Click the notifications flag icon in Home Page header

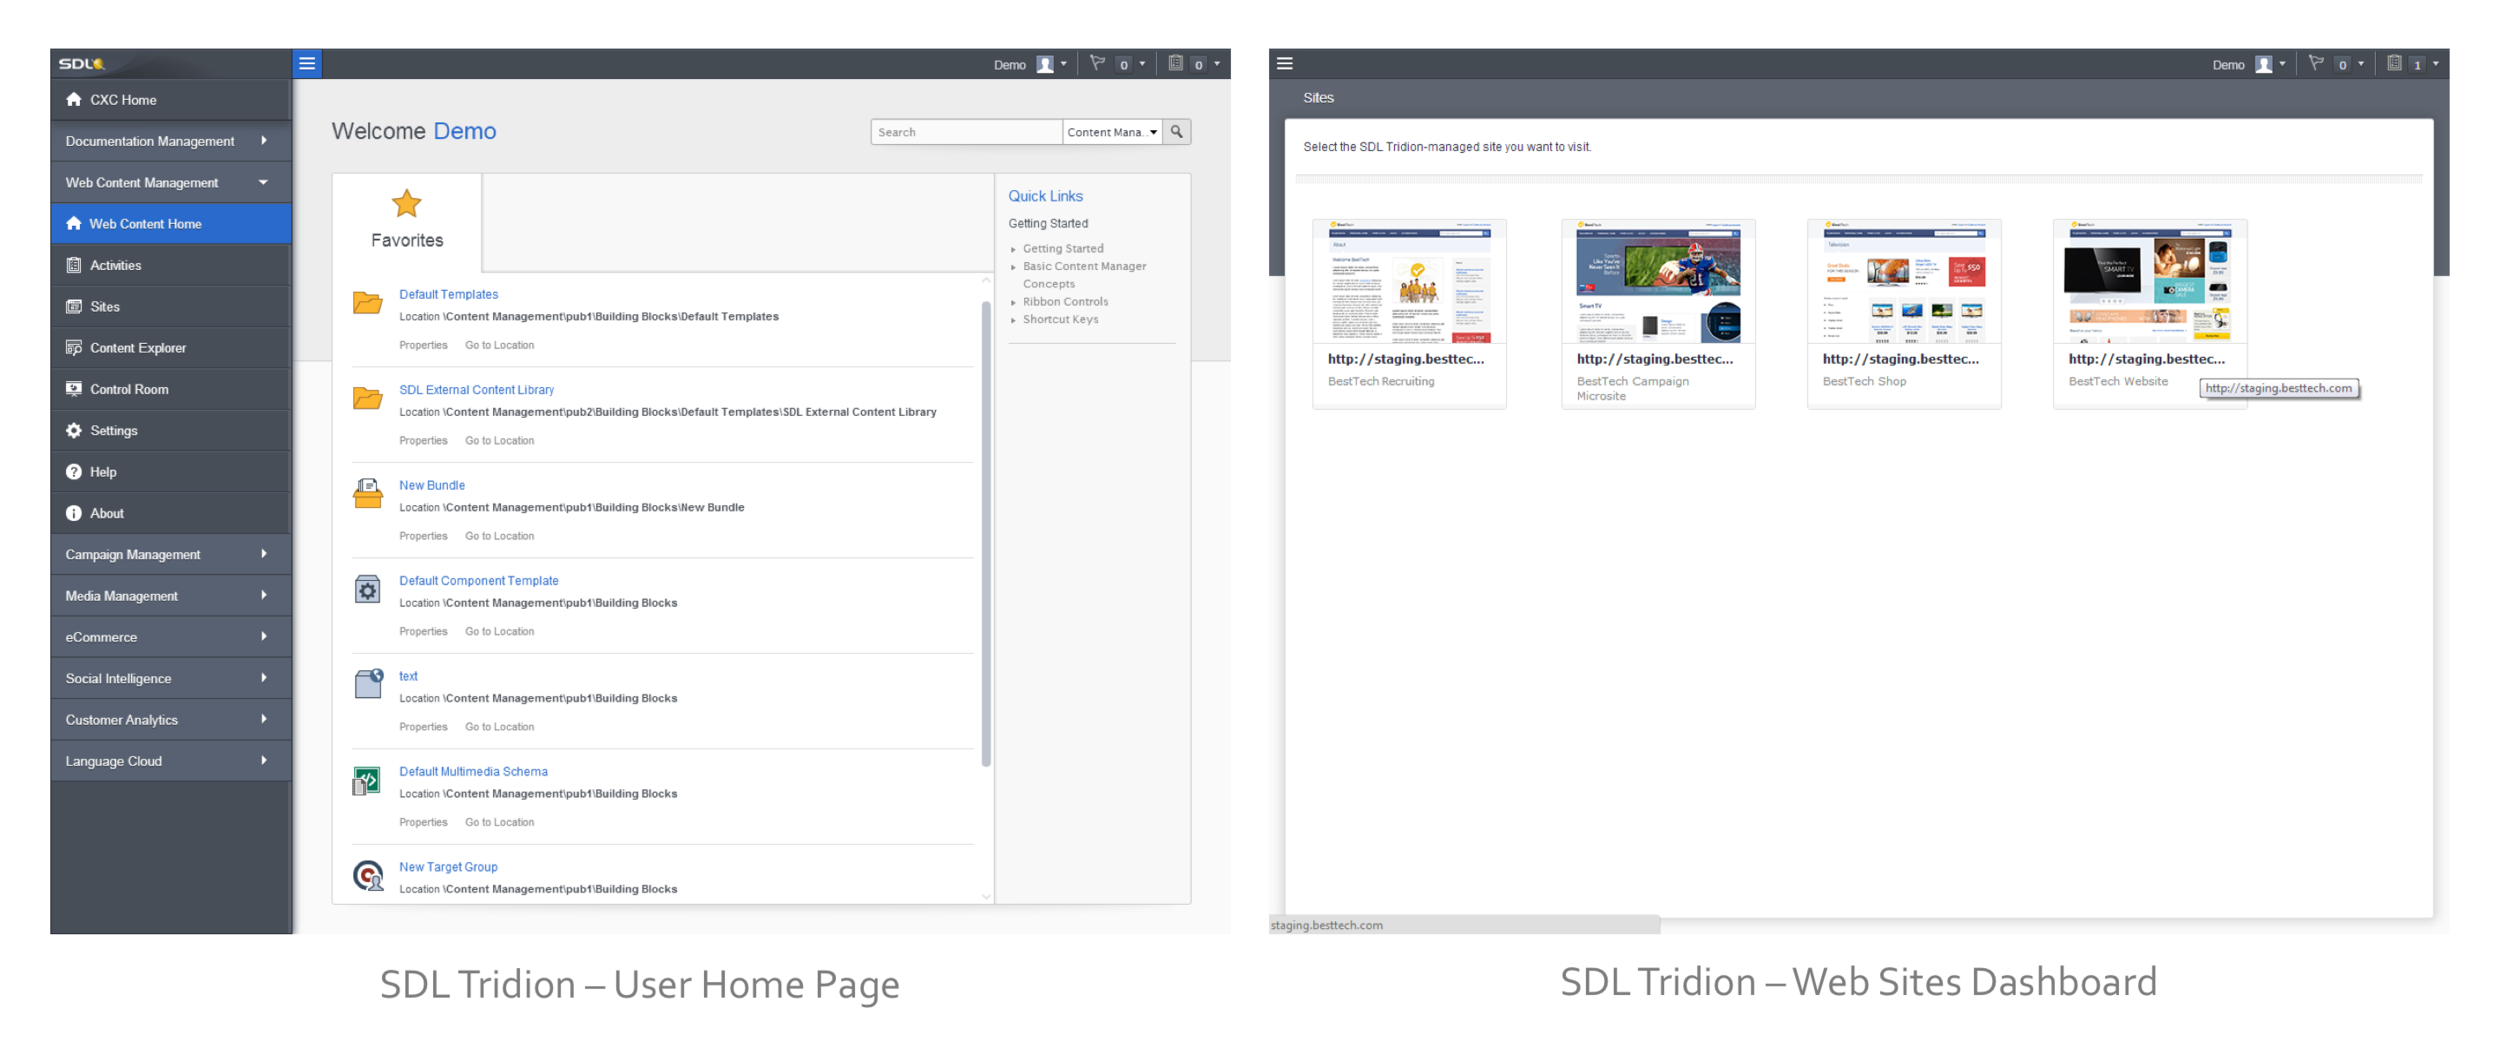click(1097, 63)
